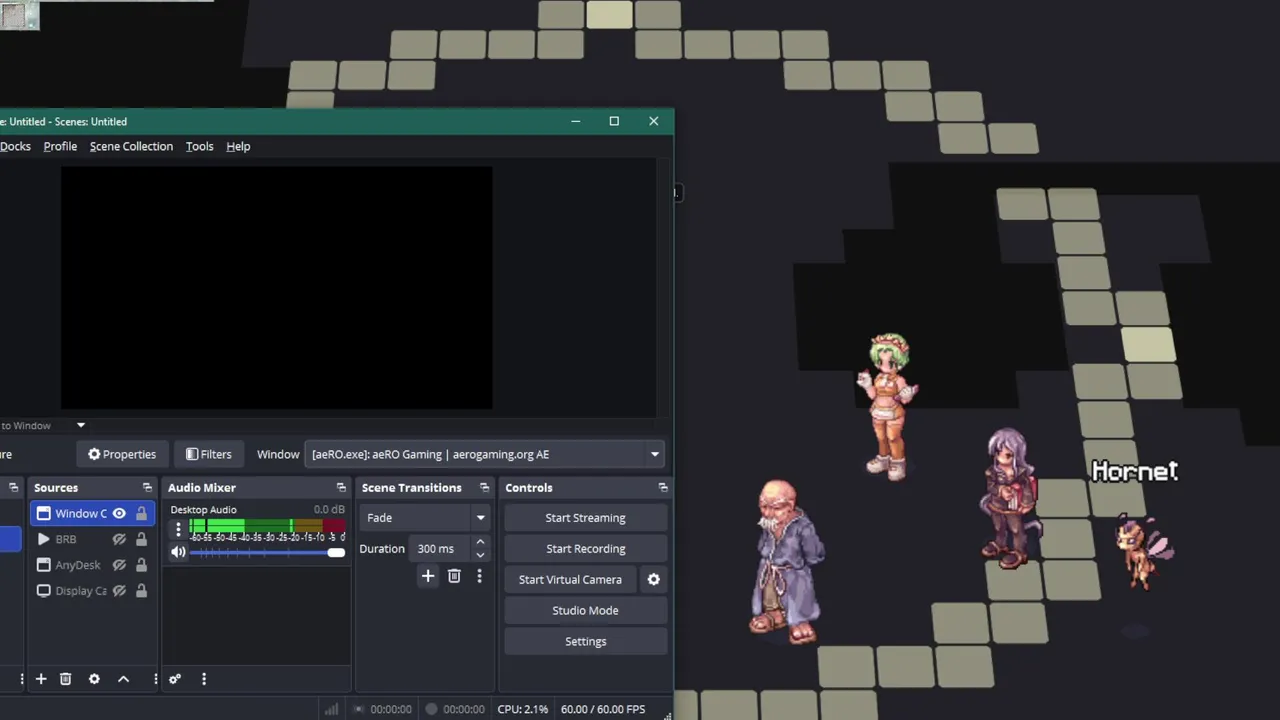Image resolution: width=1280 pixels, height=720 pixels.
Task: Open the Docks menu
Action: click(15, 146)
